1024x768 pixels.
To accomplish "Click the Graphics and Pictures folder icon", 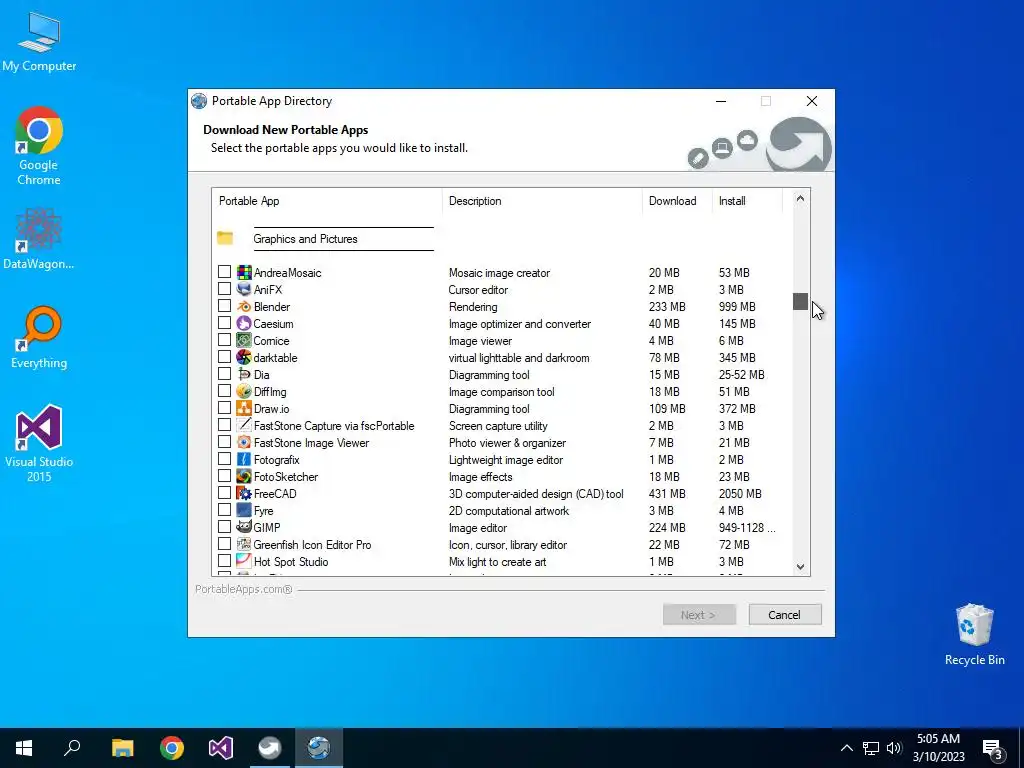I will [x=225, y=238].
